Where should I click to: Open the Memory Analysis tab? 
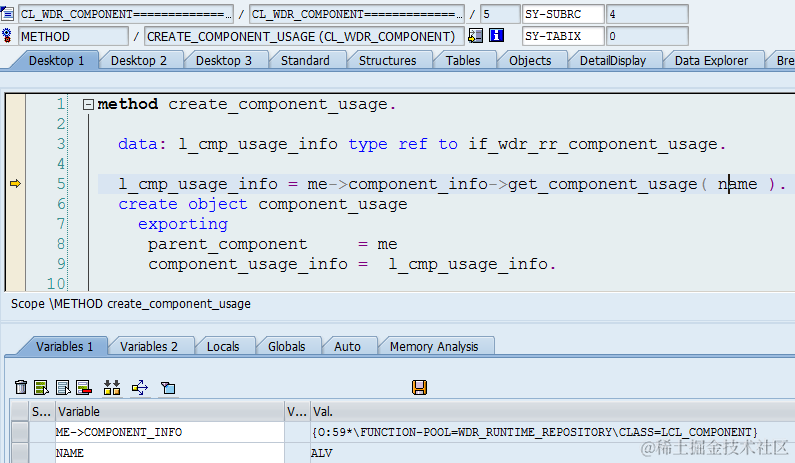(x=434, y=347)
